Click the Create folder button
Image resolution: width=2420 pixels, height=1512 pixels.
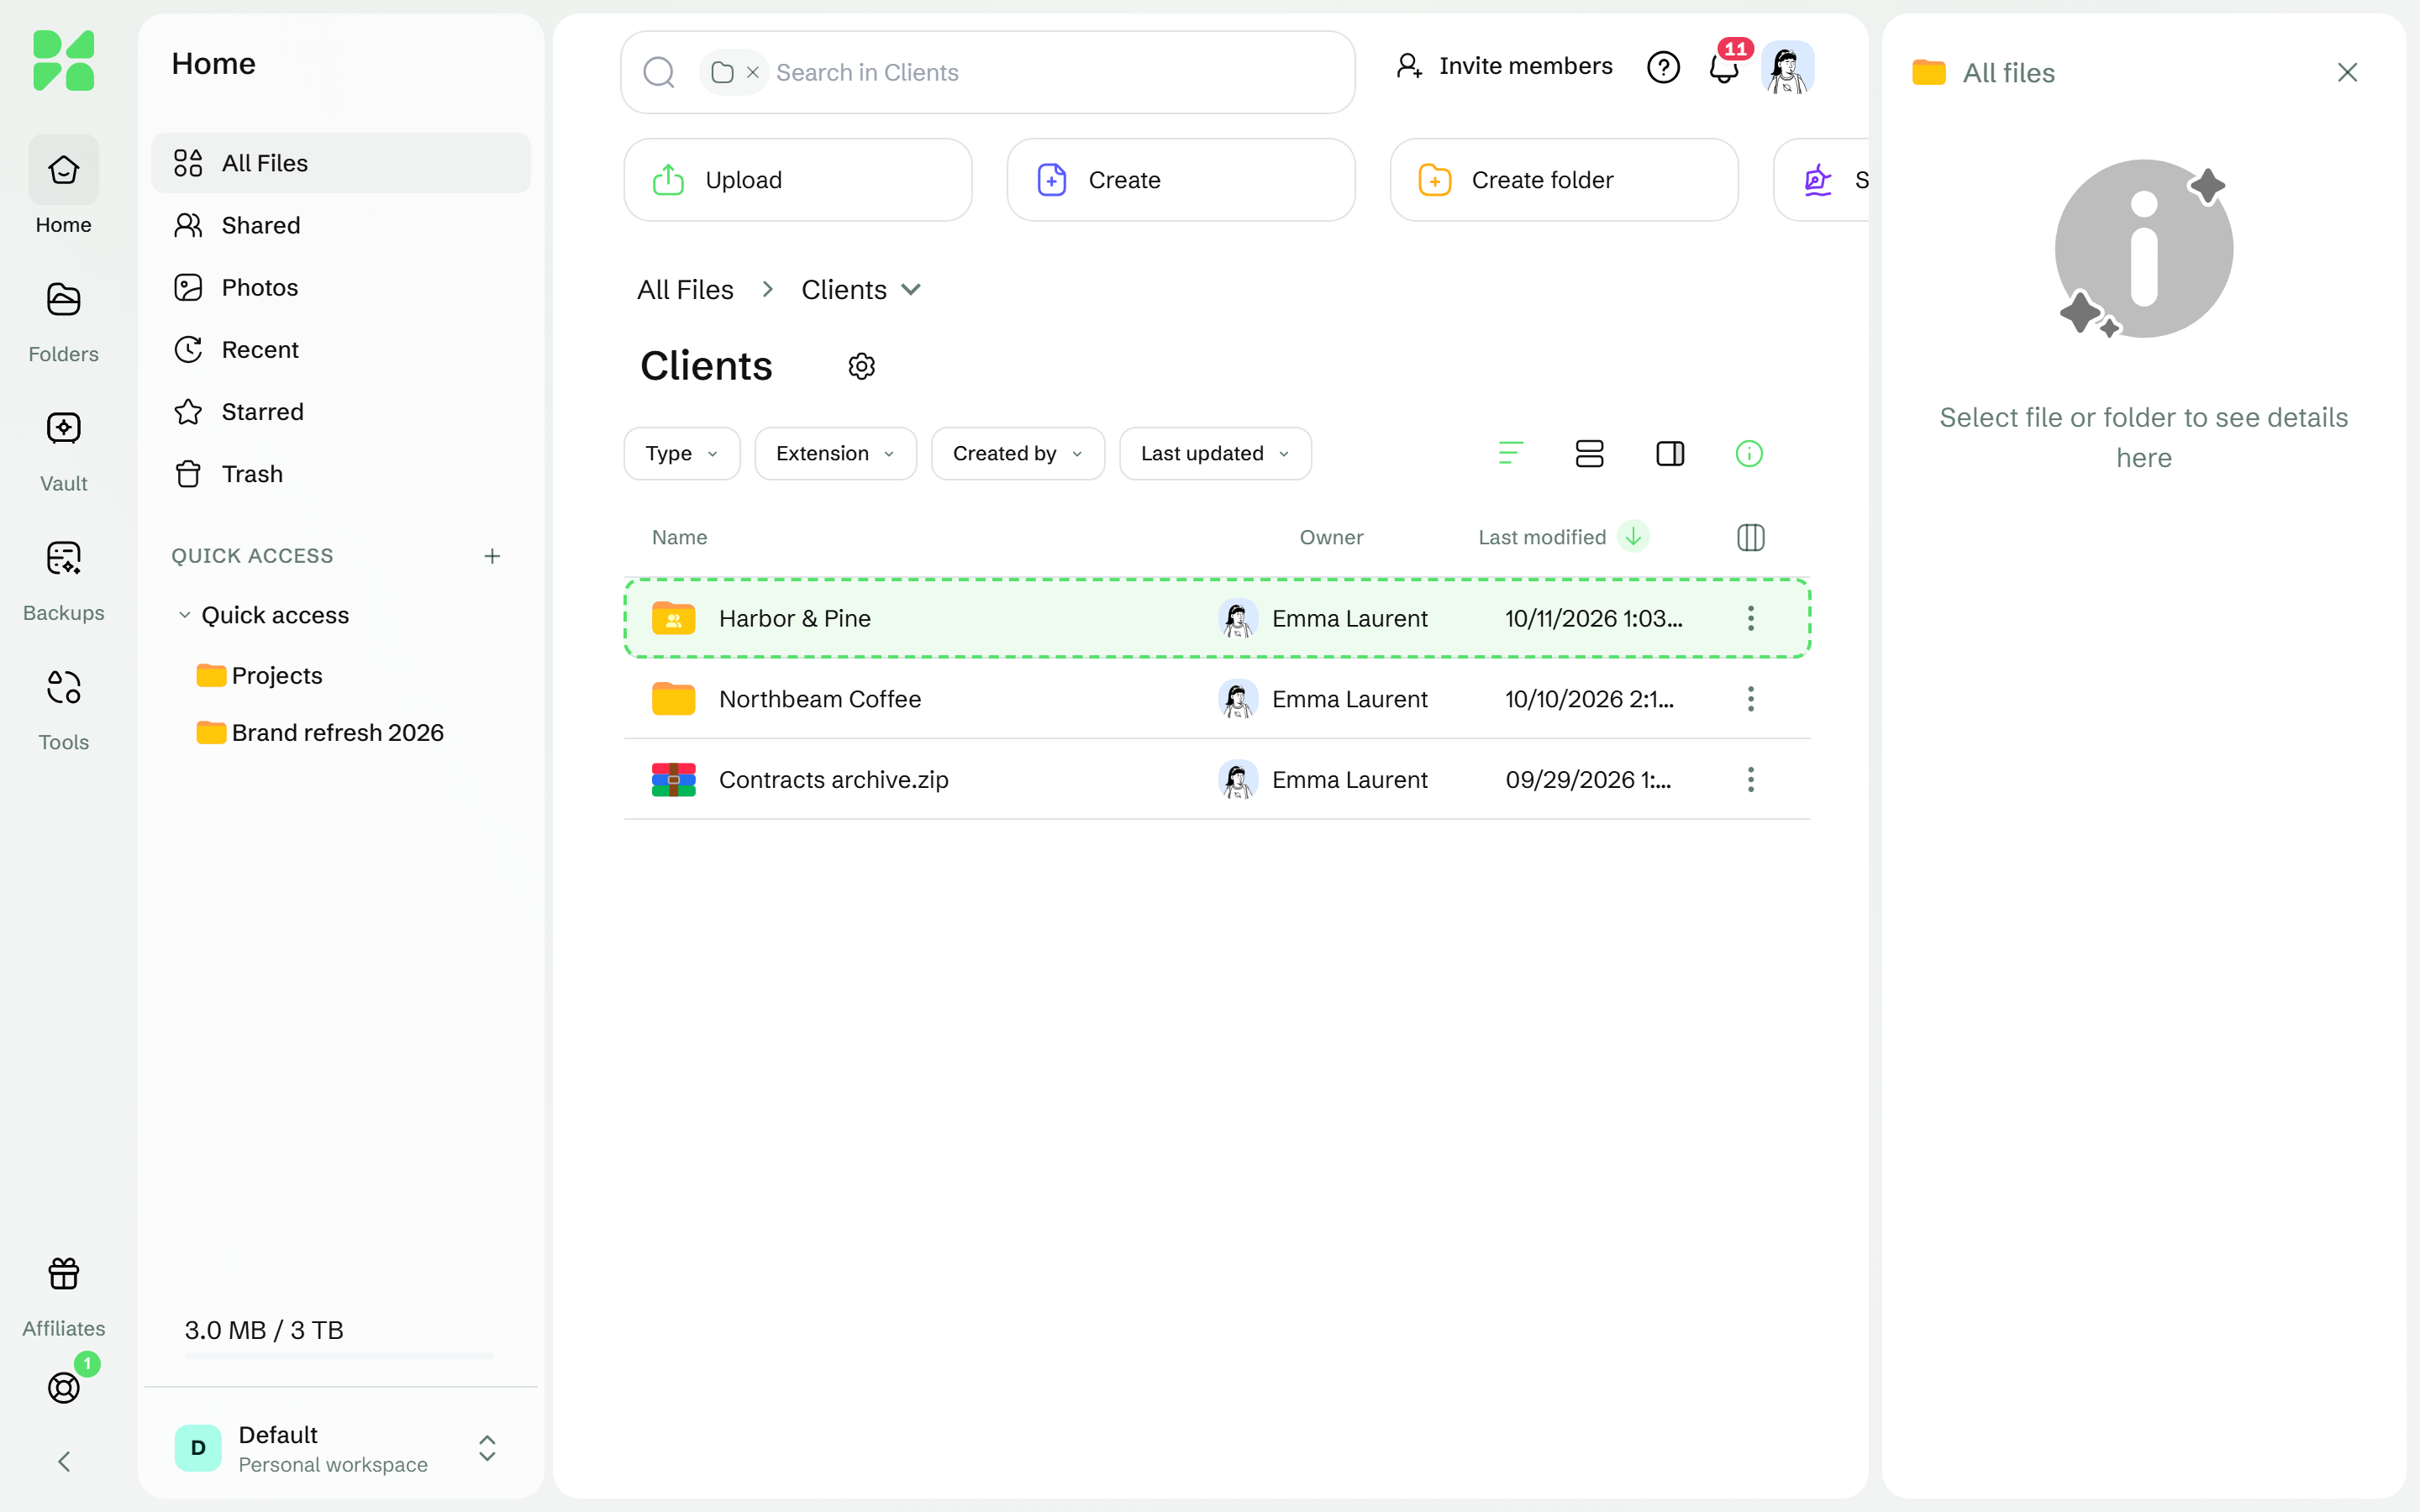click(1563, 180)
